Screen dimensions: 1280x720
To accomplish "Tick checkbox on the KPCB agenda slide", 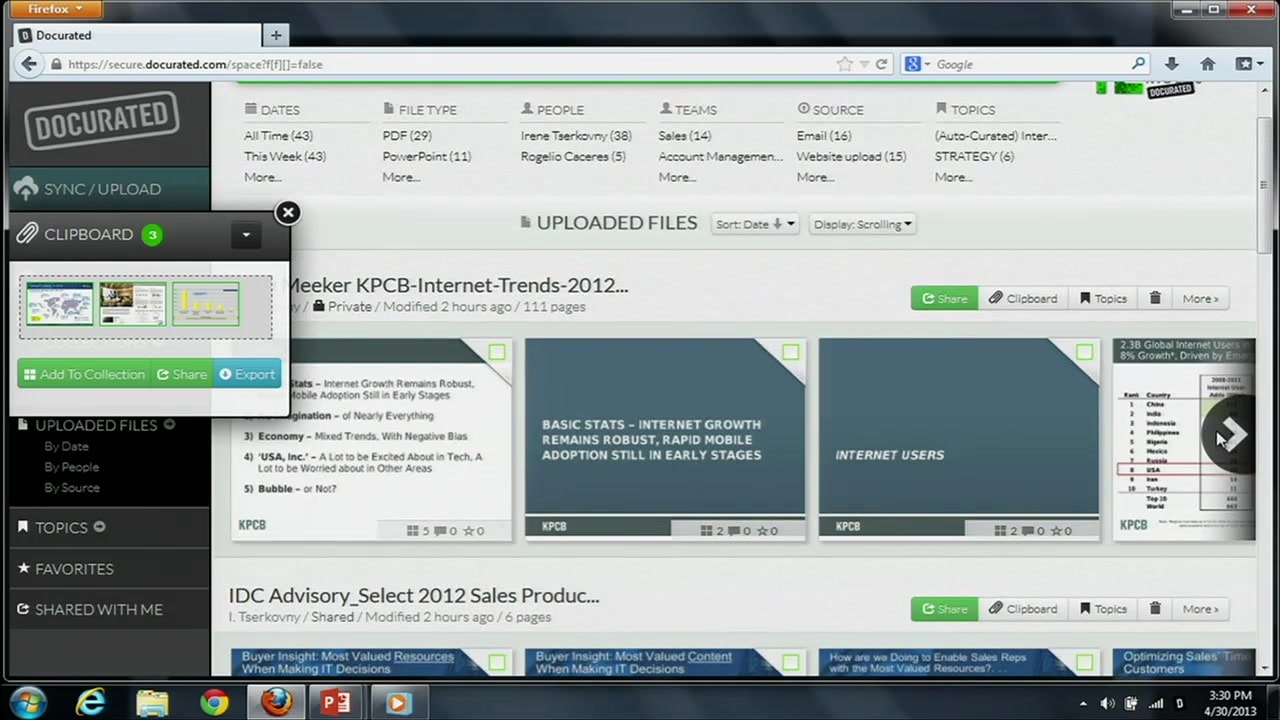I will coord(497,352).
